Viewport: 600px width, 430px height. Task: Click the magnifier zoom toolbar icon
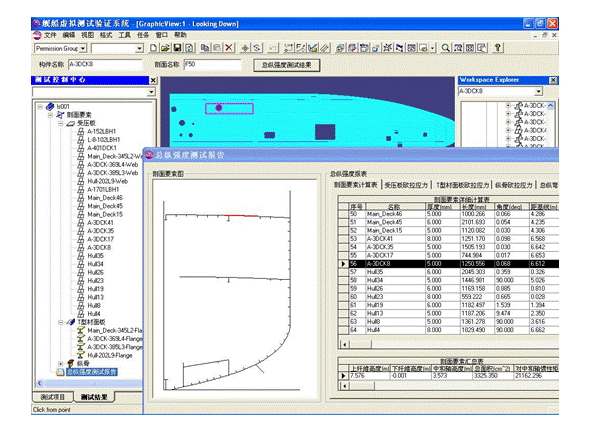point(444,47)
